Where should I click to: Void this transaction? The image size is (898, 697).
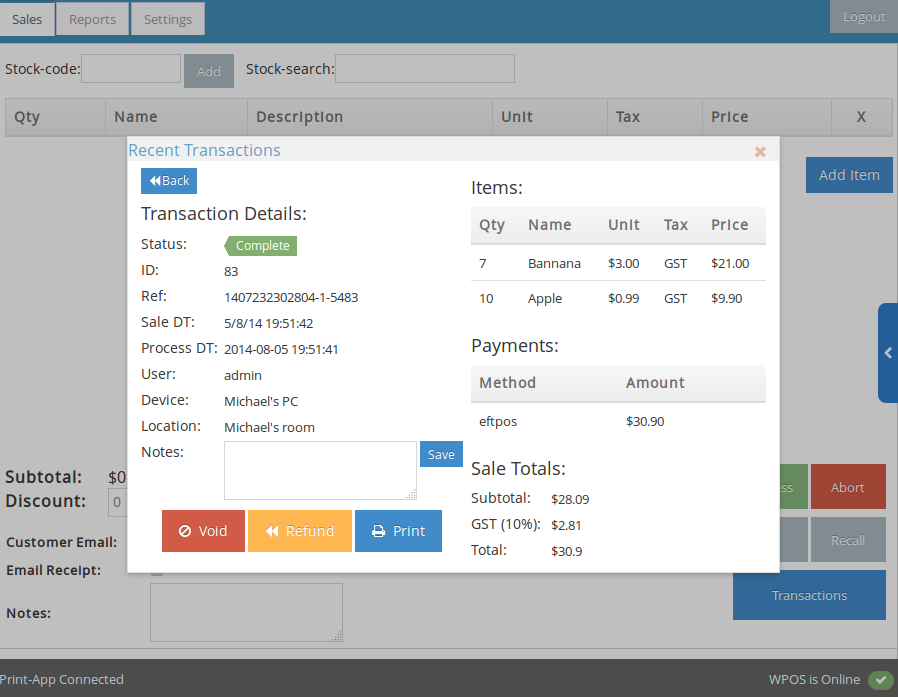[x=203, y=531]
